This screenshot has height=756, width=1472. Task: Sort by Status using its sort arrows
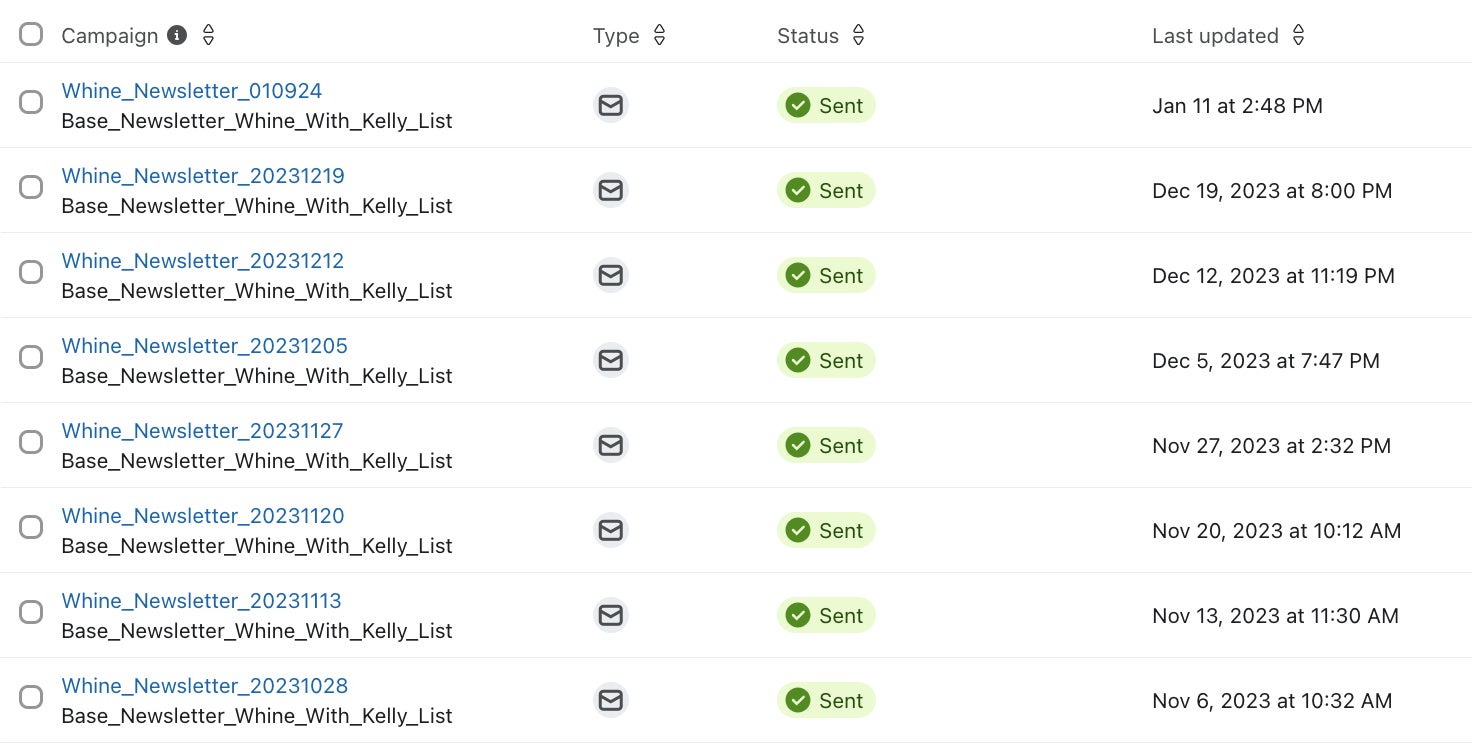[858, 36]
